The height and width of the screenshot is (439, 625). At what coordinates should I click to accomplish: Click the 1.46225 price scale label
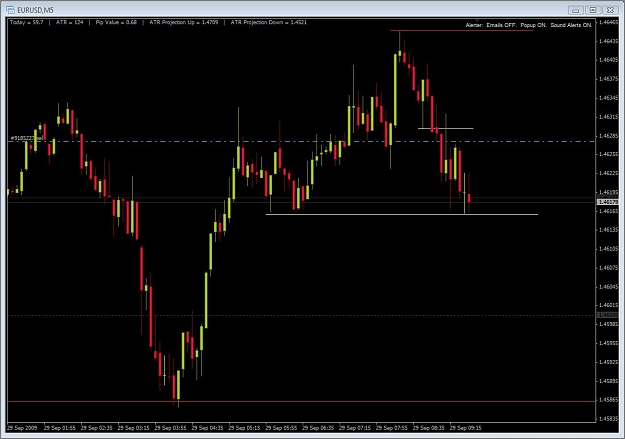click(608, 173)
